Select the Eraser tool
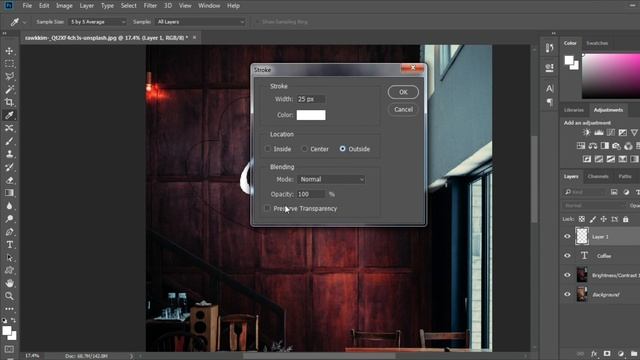The width and height of the screenshot is (640, 360). [9, 180]
